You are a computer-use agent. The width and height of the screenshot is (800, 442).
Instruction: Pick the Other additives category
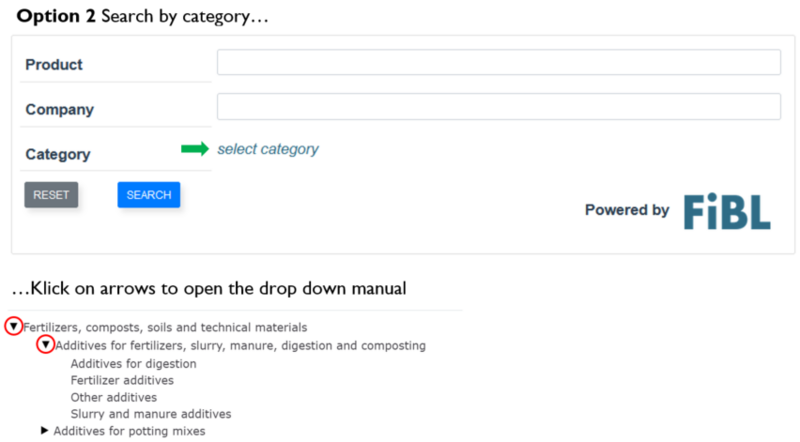pyautogui.click(x=114, y=397)
